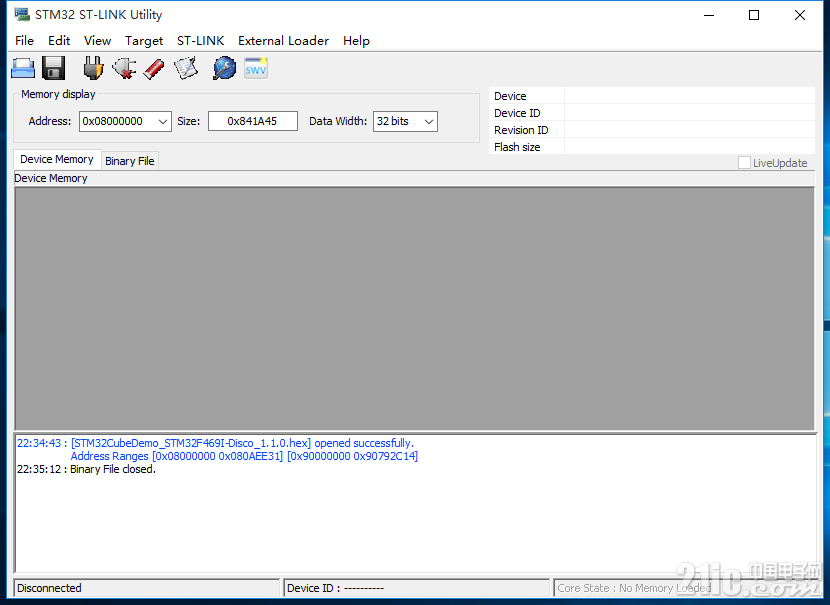
Task: Toggle the LiveUpdate checkbox
Action: tap(744, 162)
